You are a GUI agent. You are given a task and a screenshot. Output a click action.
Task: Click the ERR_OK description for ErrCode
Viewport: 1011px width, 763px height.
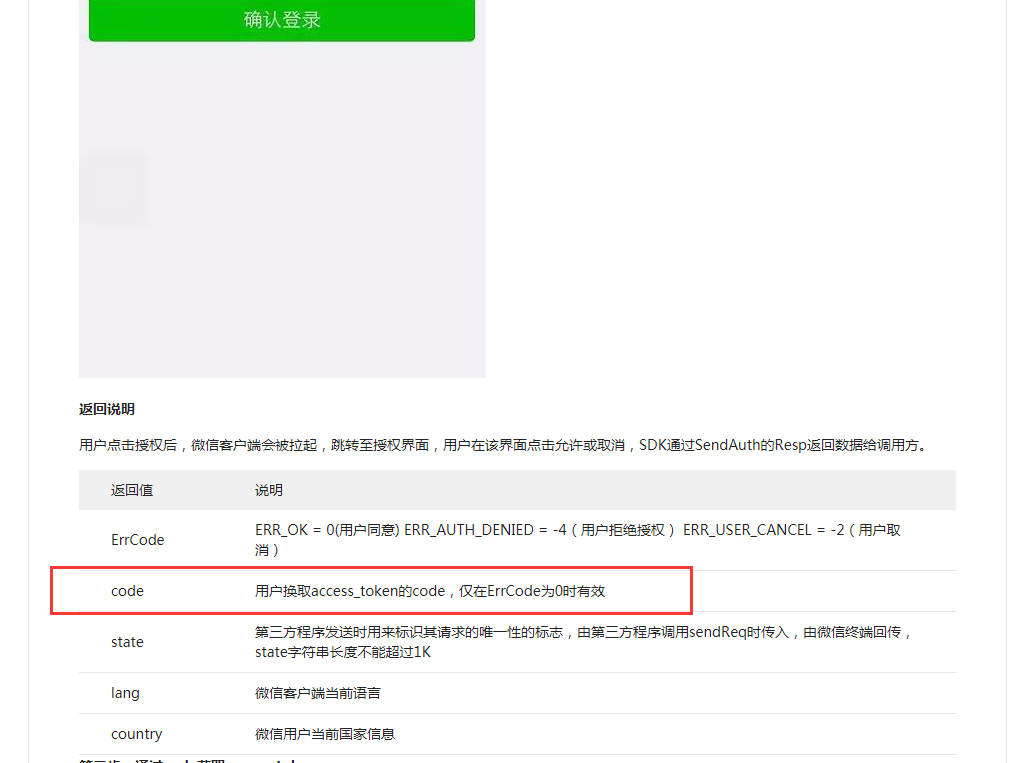[x=578, y=540]
